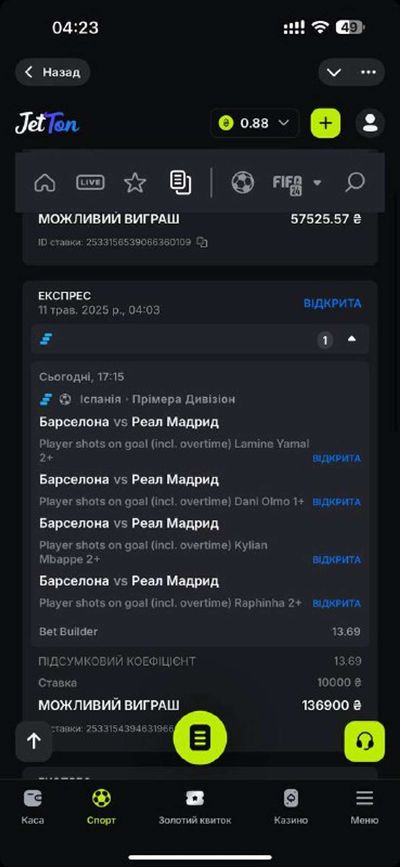The image size is (400, 867).
Task: Open the user profile avatar icon
Action: coord(370,123)
